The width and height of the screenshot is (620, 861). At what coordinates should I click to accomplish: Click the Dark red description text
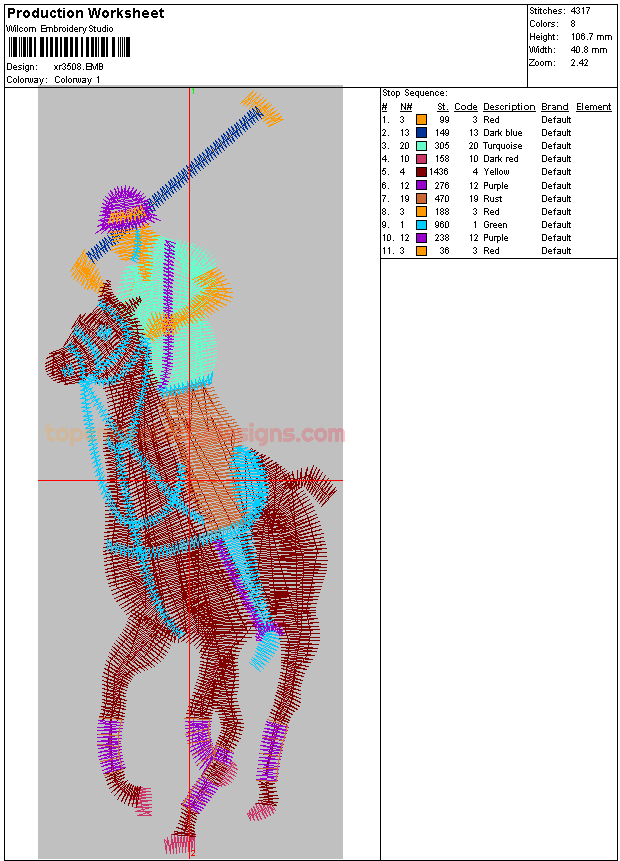pos(500,159)
